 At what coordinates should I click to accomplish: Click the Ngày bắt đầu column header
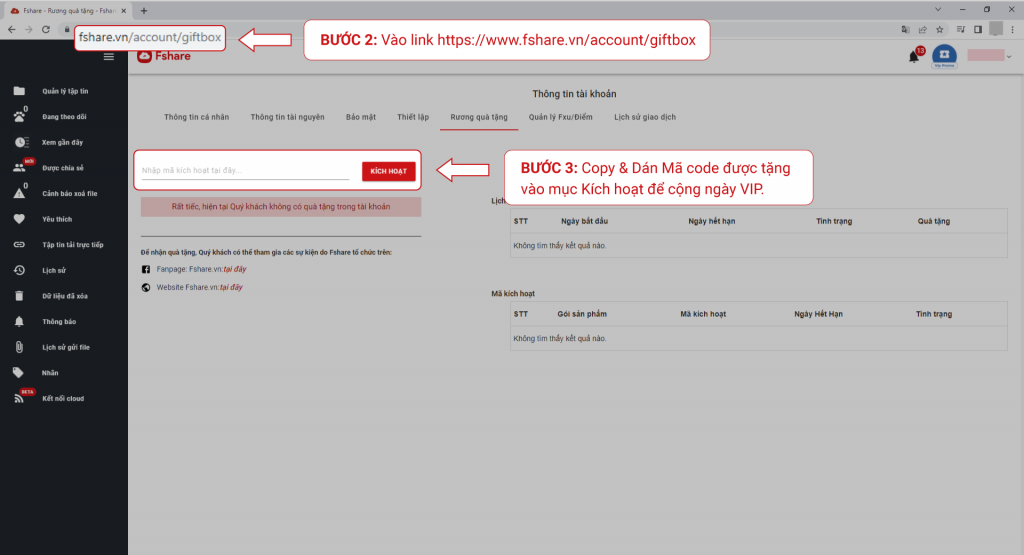(584, 221)
